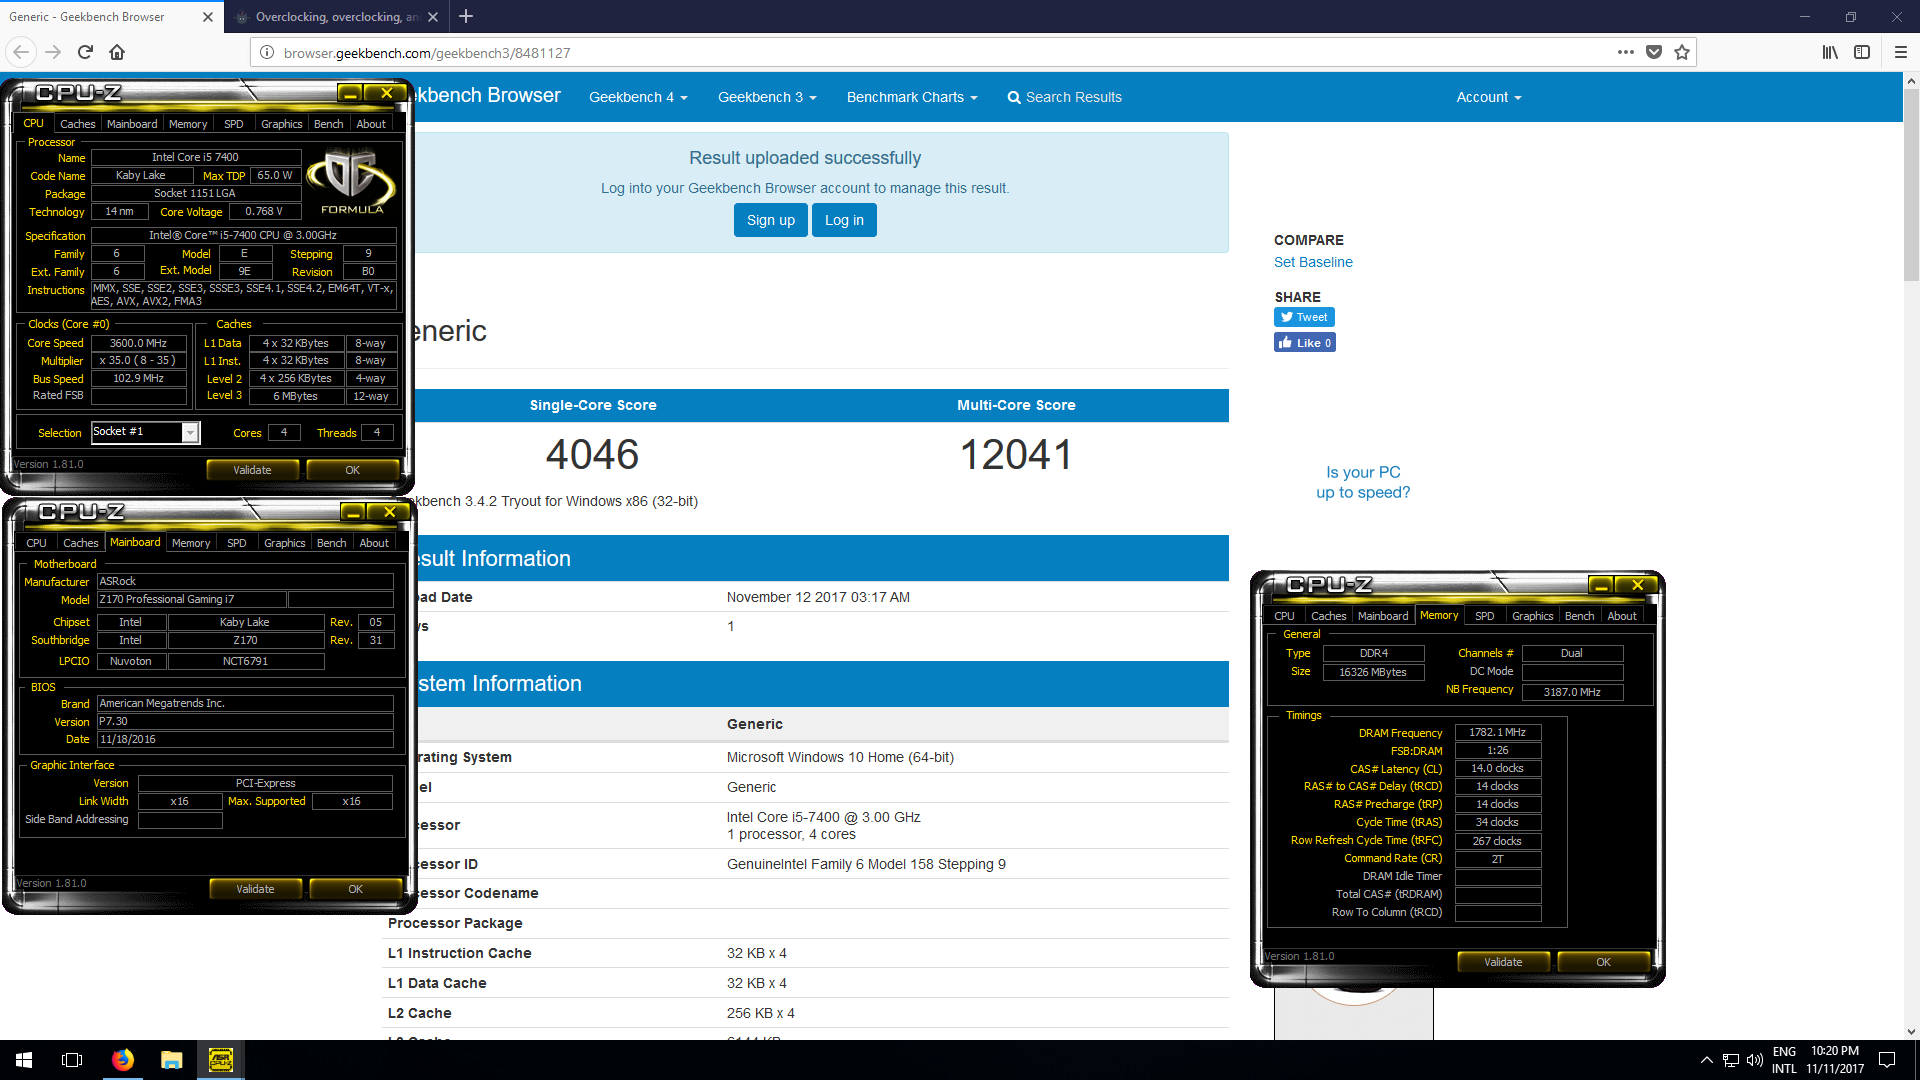Open volume control in system tray
Viewport: 1920px width, 1080px height.
1755,1060
